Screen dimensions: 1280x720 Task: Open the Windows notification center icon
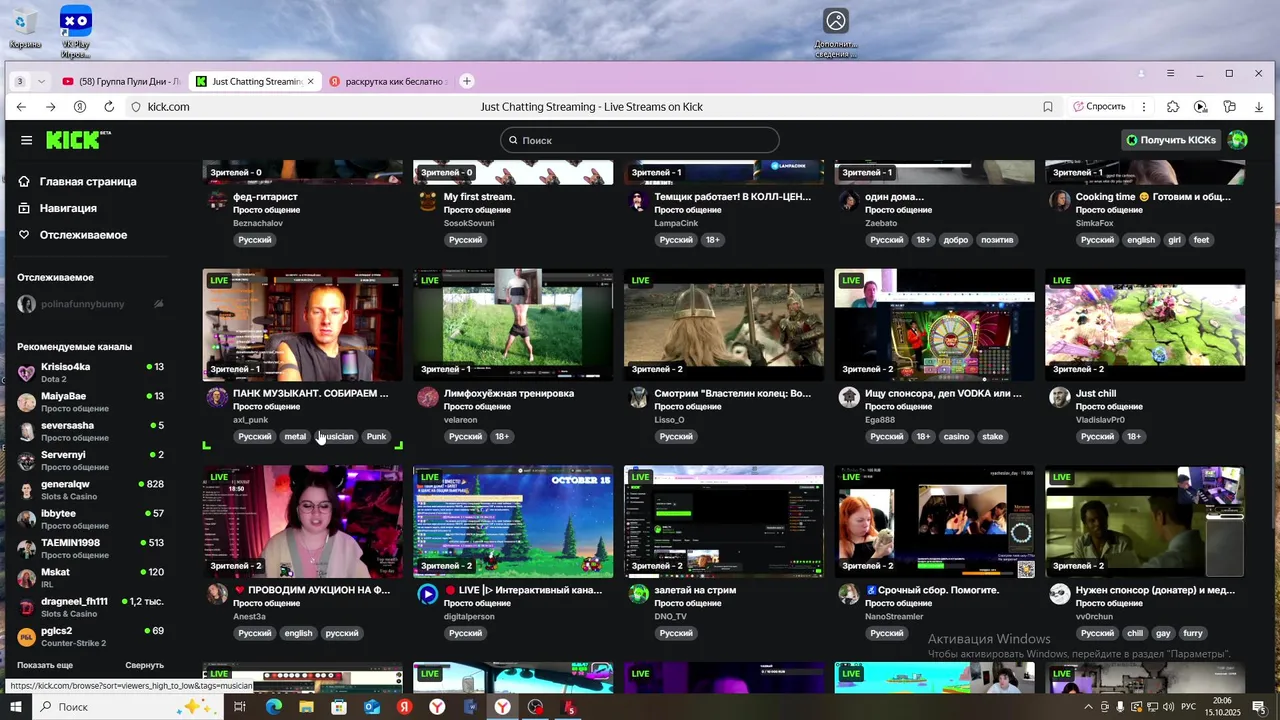[x=1259, y=707]
